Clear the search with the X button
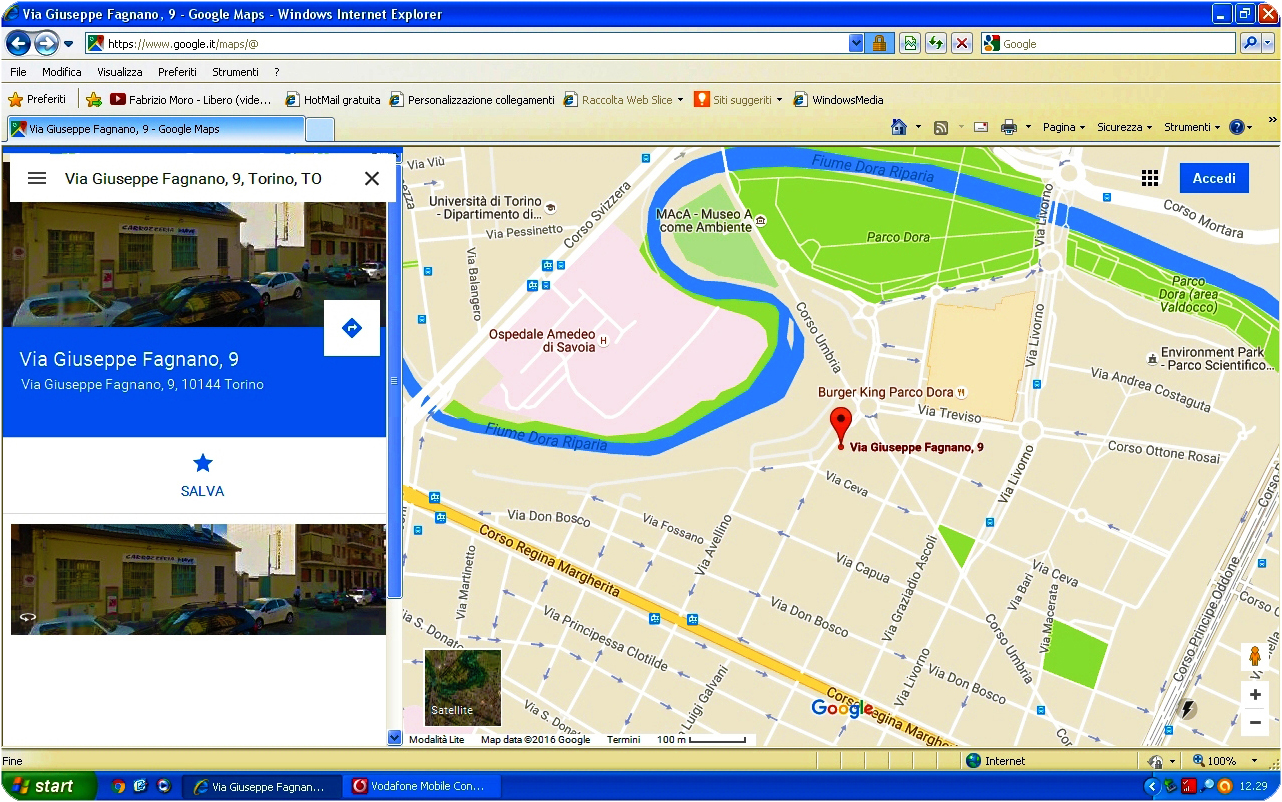The width and height of the screenshot is (1282, 802). pos(372,178)
